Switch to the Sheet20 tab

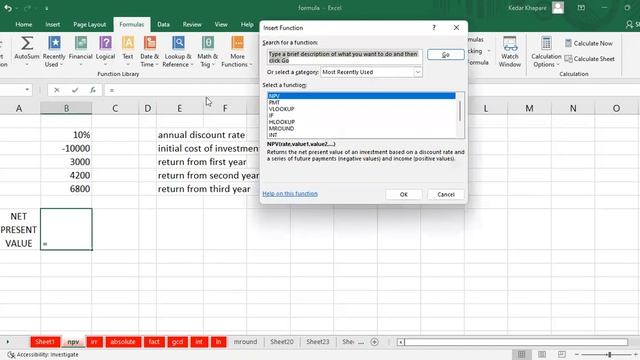[x=282, y=342]
